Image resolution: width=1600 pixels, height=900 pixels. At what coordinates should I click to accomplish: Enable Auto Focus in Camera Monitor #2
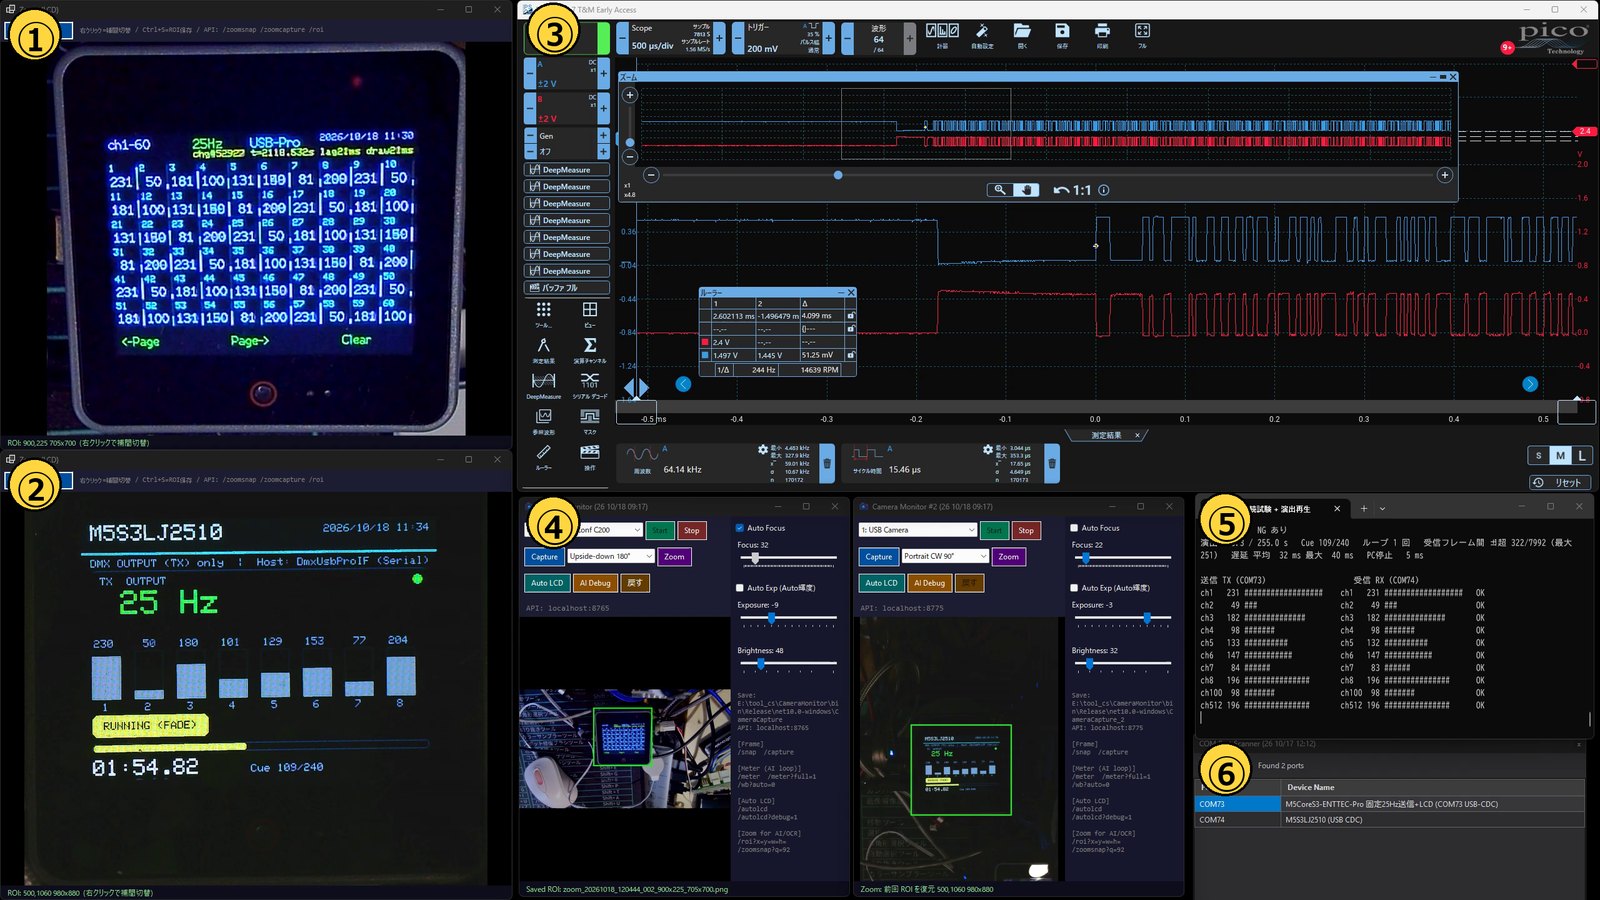coord(1074,528)
